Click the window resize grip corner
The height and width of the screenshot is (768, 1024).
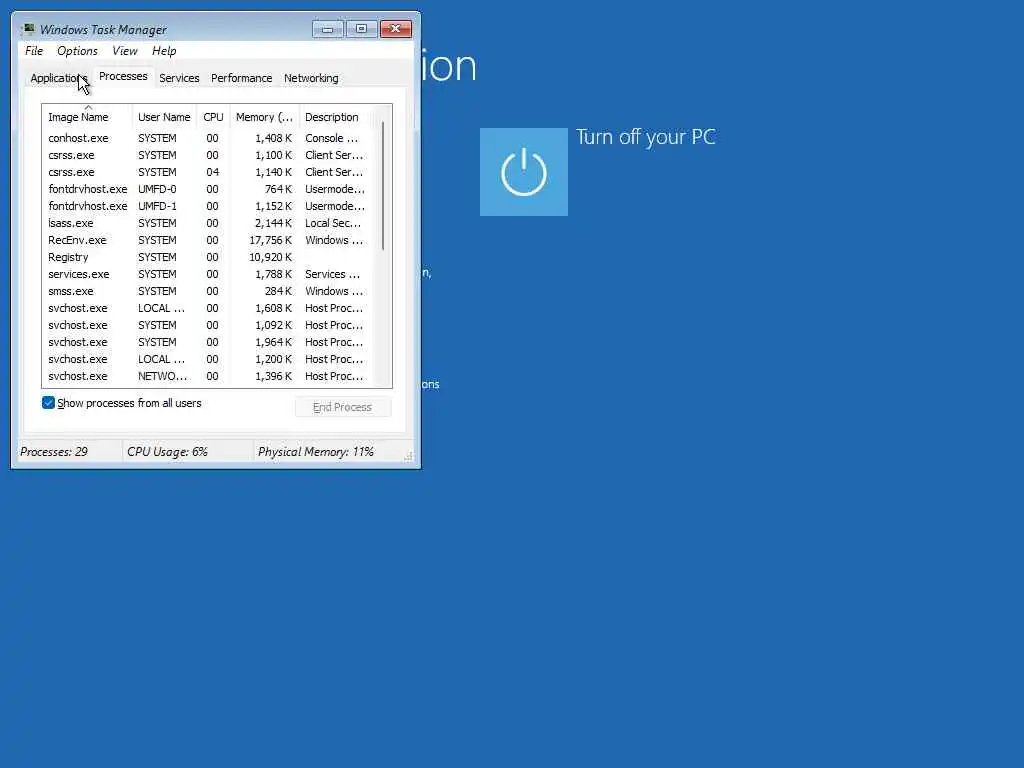tap(408, 456)
